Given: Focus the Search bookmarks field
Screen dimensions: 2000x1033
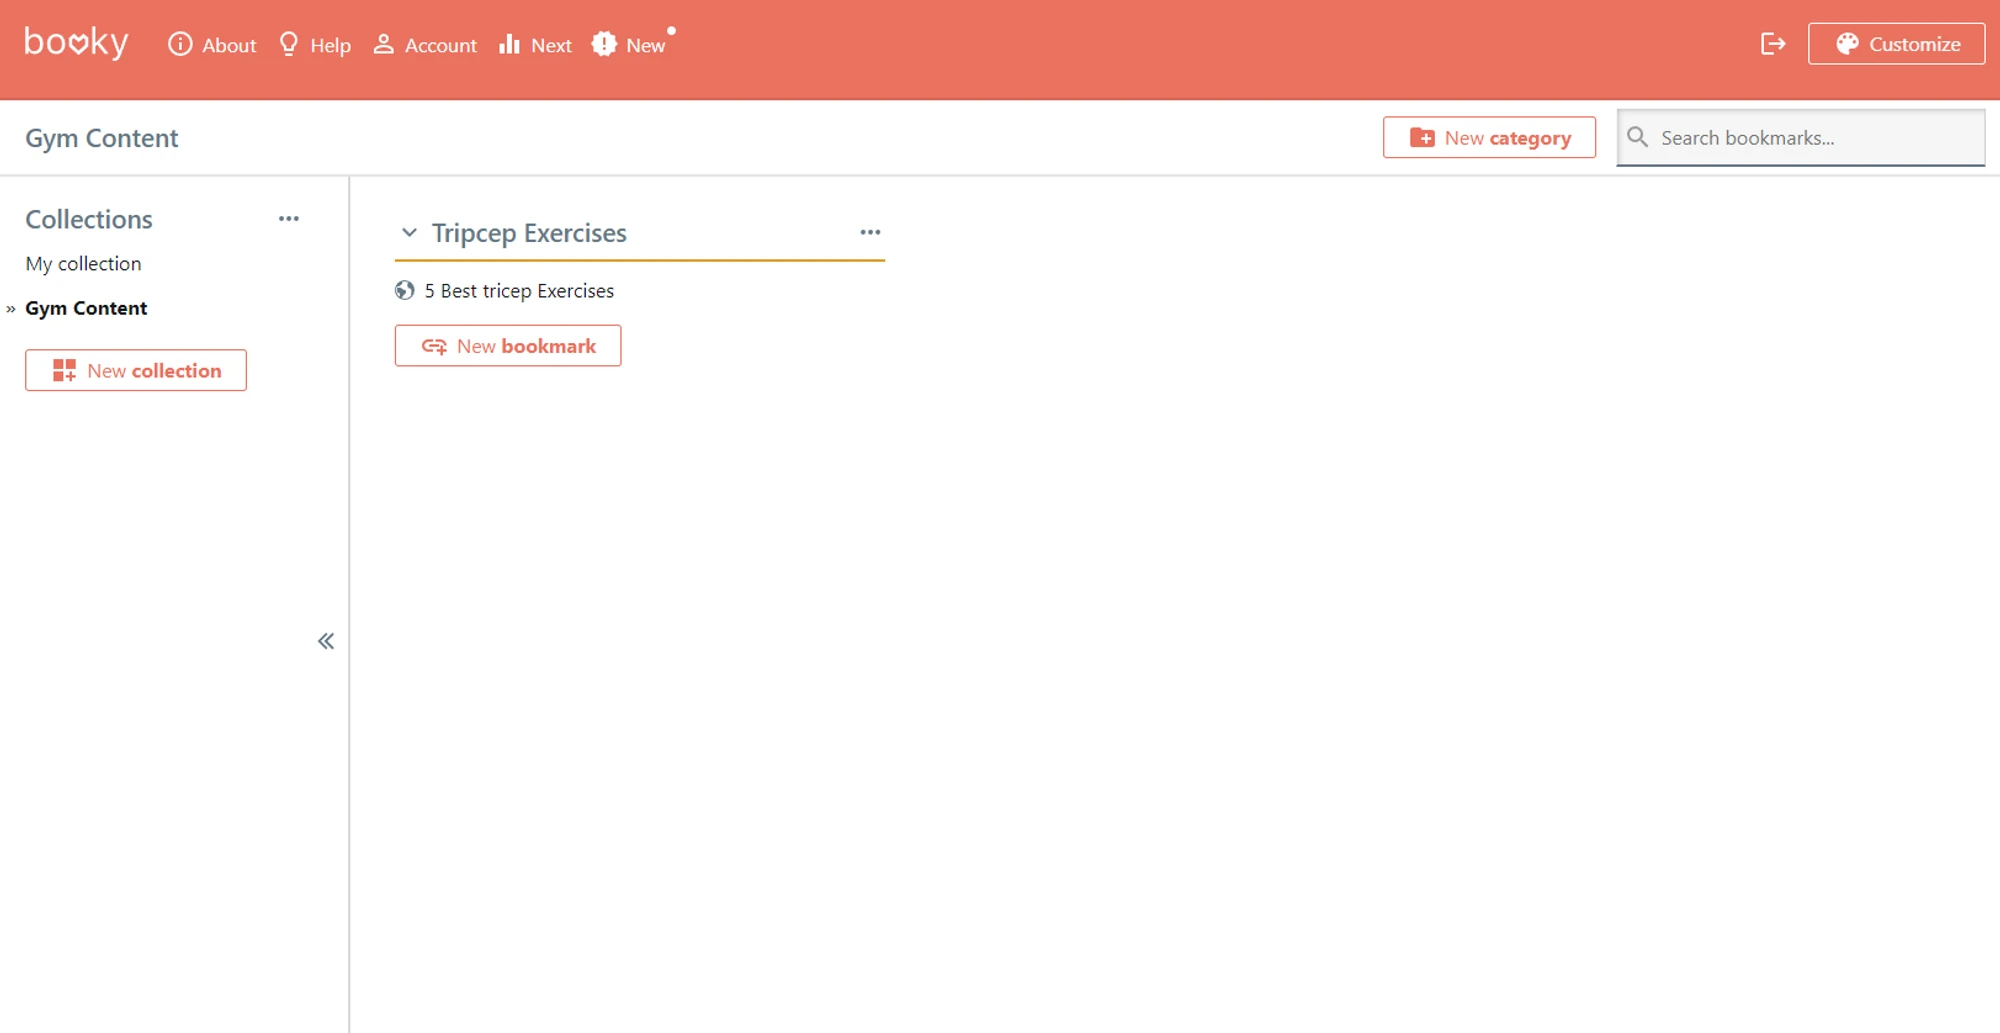Looking at the screenshot, I should tap(1800, 138).
